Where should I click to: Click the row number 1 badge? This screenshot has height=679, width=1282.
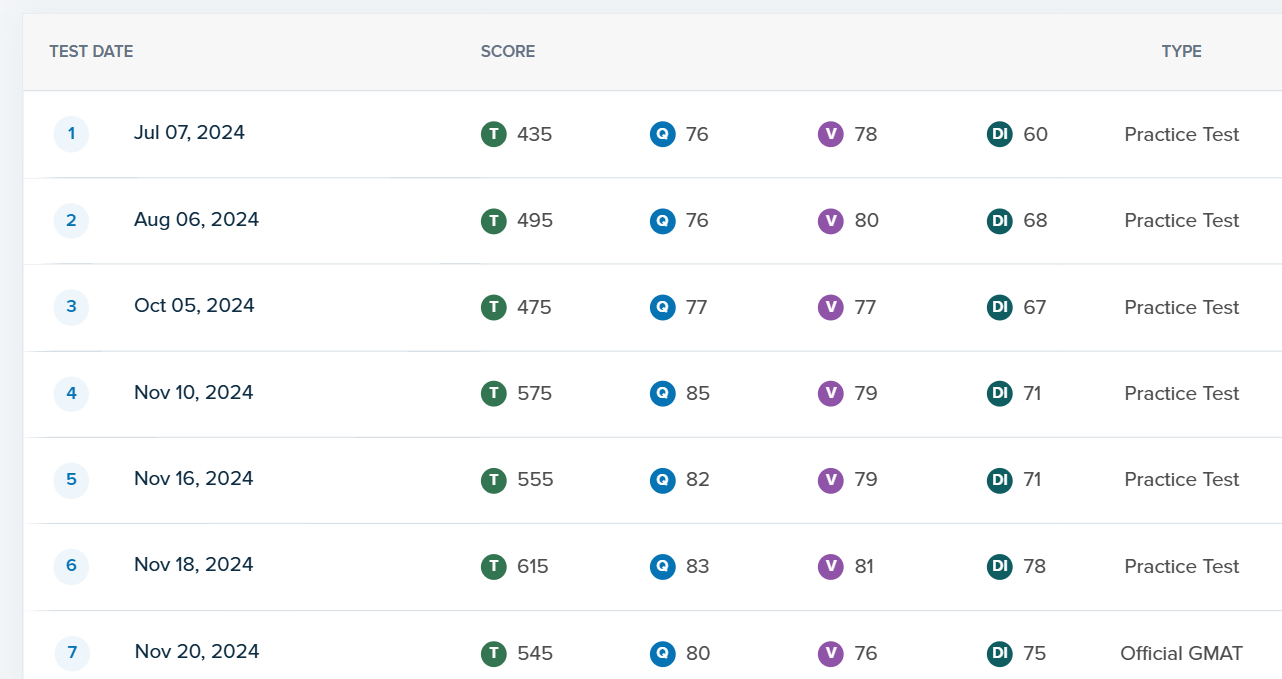(x=71, y=134)
